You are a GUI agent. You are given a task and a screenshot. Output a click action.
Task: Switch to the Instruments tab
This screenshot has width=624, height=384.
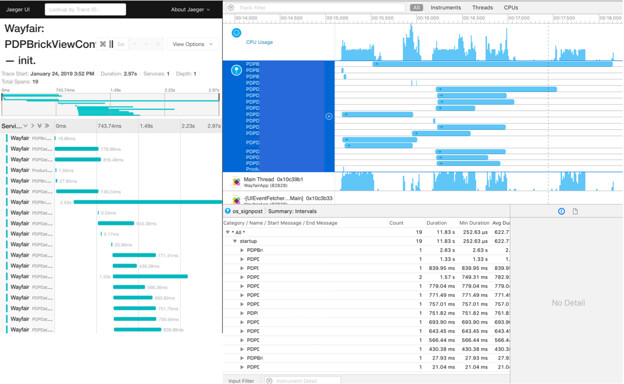[445, 8]
